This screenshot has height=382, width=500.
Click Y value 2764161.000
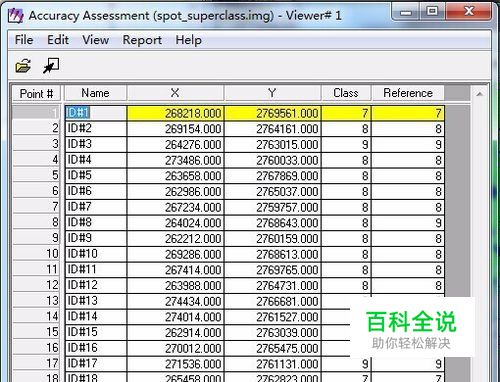(273, 129)
